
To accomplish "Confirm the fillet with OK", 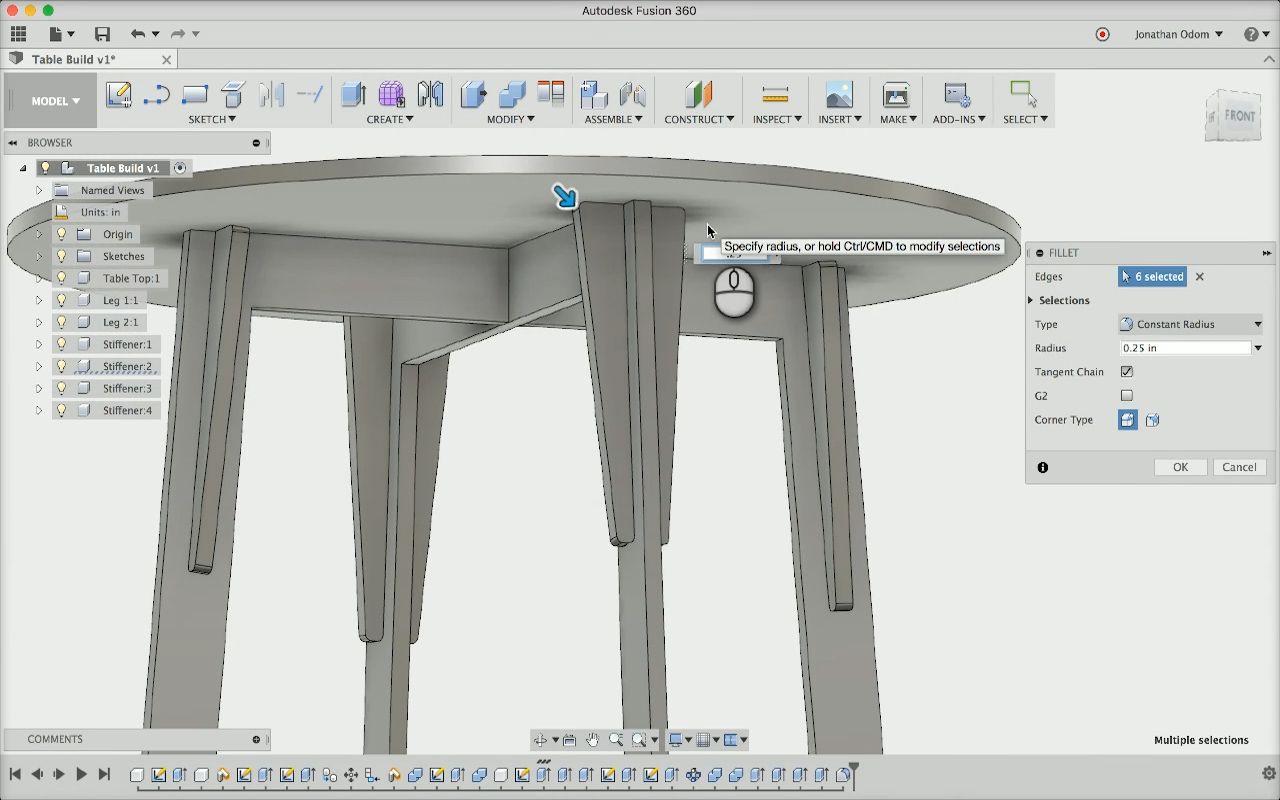I will (x=1181, y=467).
